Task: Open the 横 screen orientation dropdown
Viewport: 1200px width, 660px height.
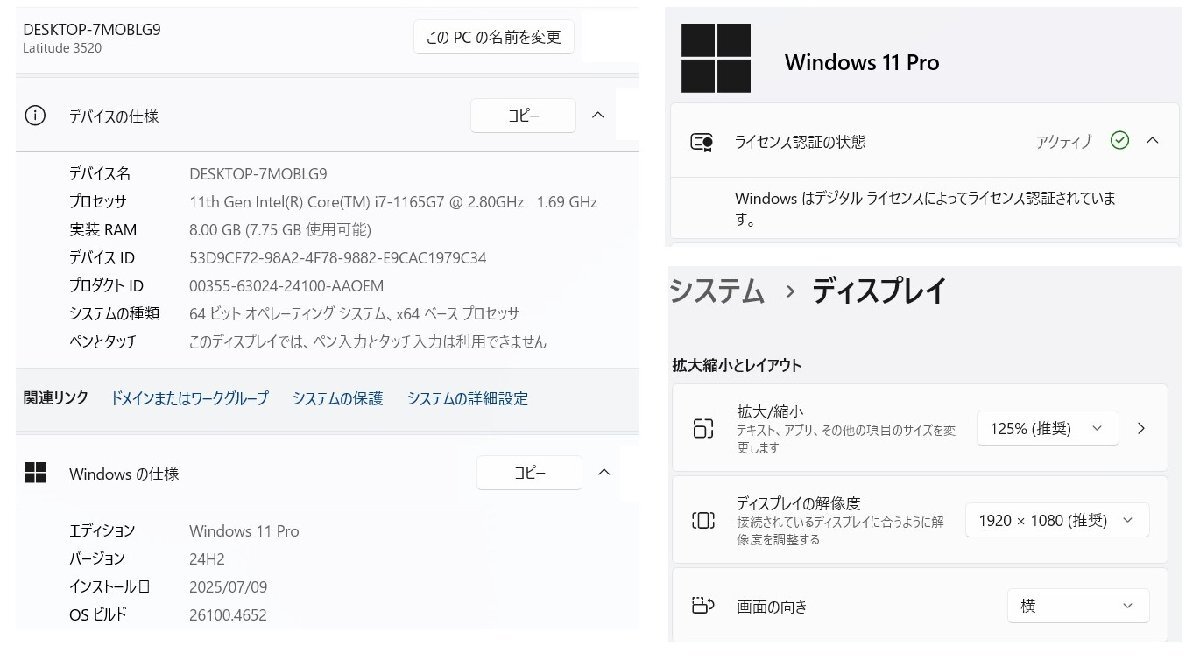Action: coord(1078,606)
